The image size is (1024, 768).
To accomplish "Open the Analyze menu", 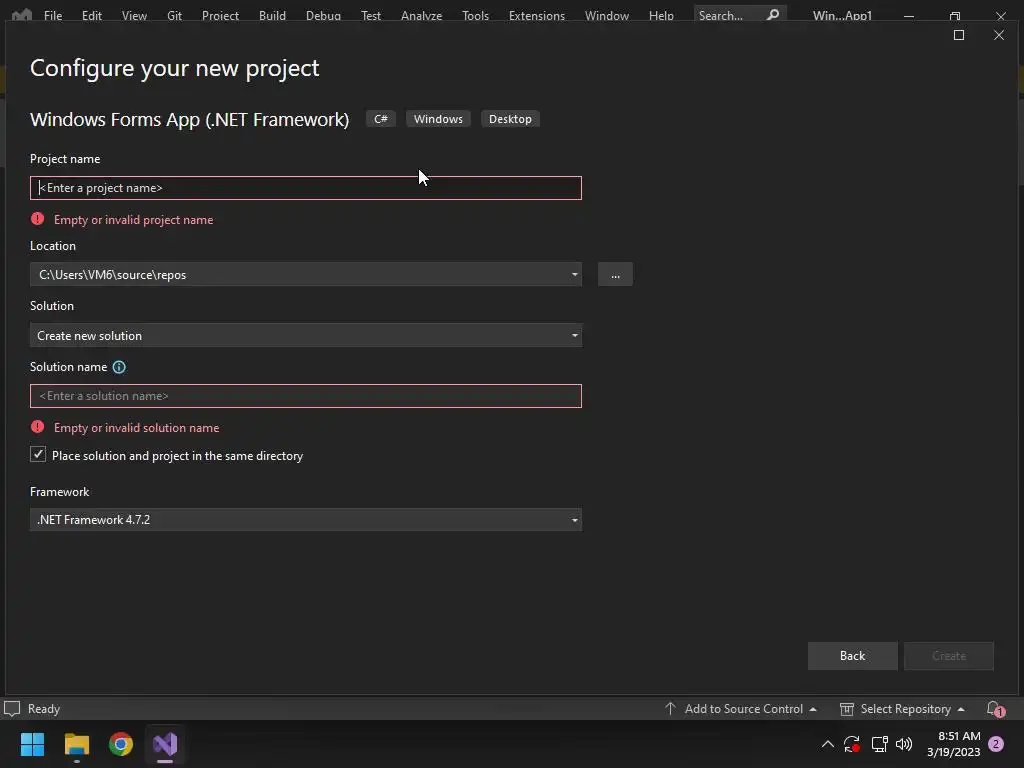I will 421,15.
